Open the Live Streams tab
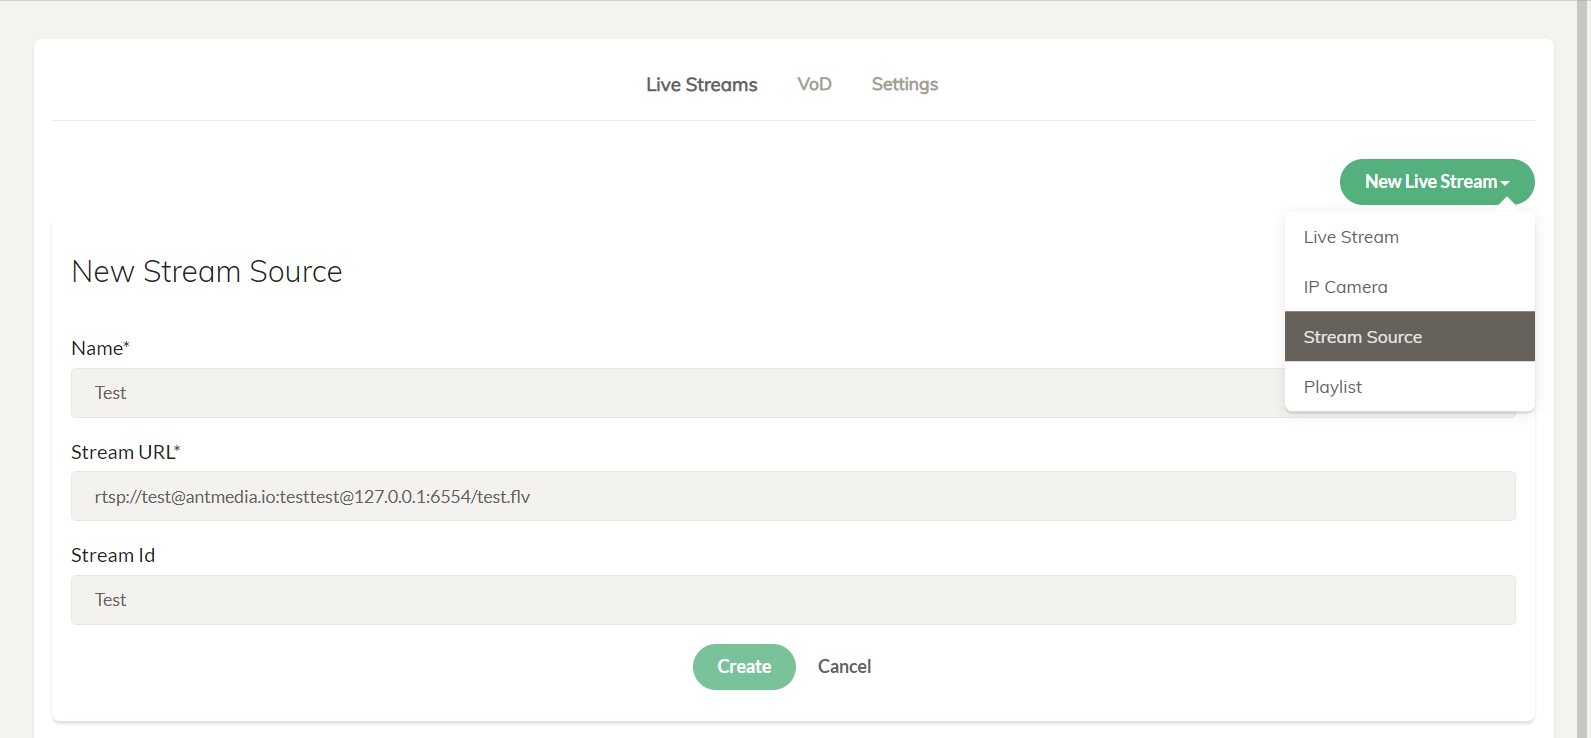This screenshot has width=1591, height=738. [701, 85]
